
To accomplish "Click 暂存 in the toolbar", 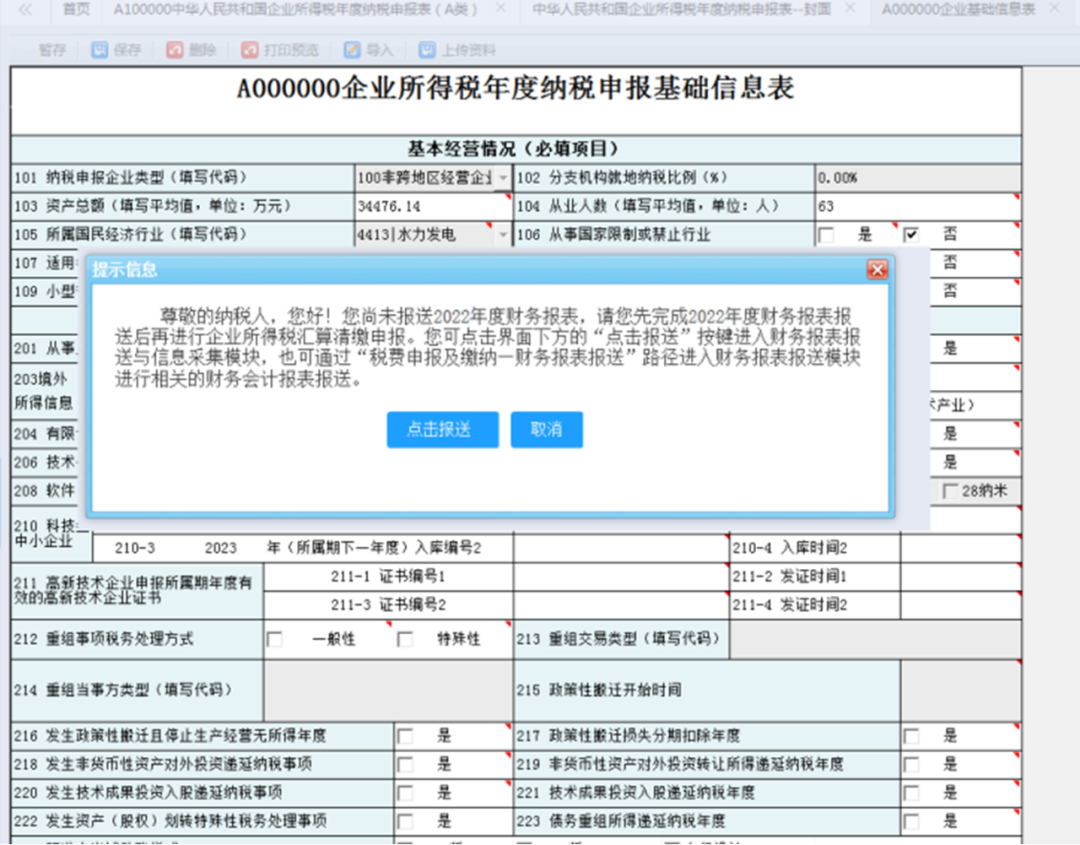I will click(x=52, y=50).
